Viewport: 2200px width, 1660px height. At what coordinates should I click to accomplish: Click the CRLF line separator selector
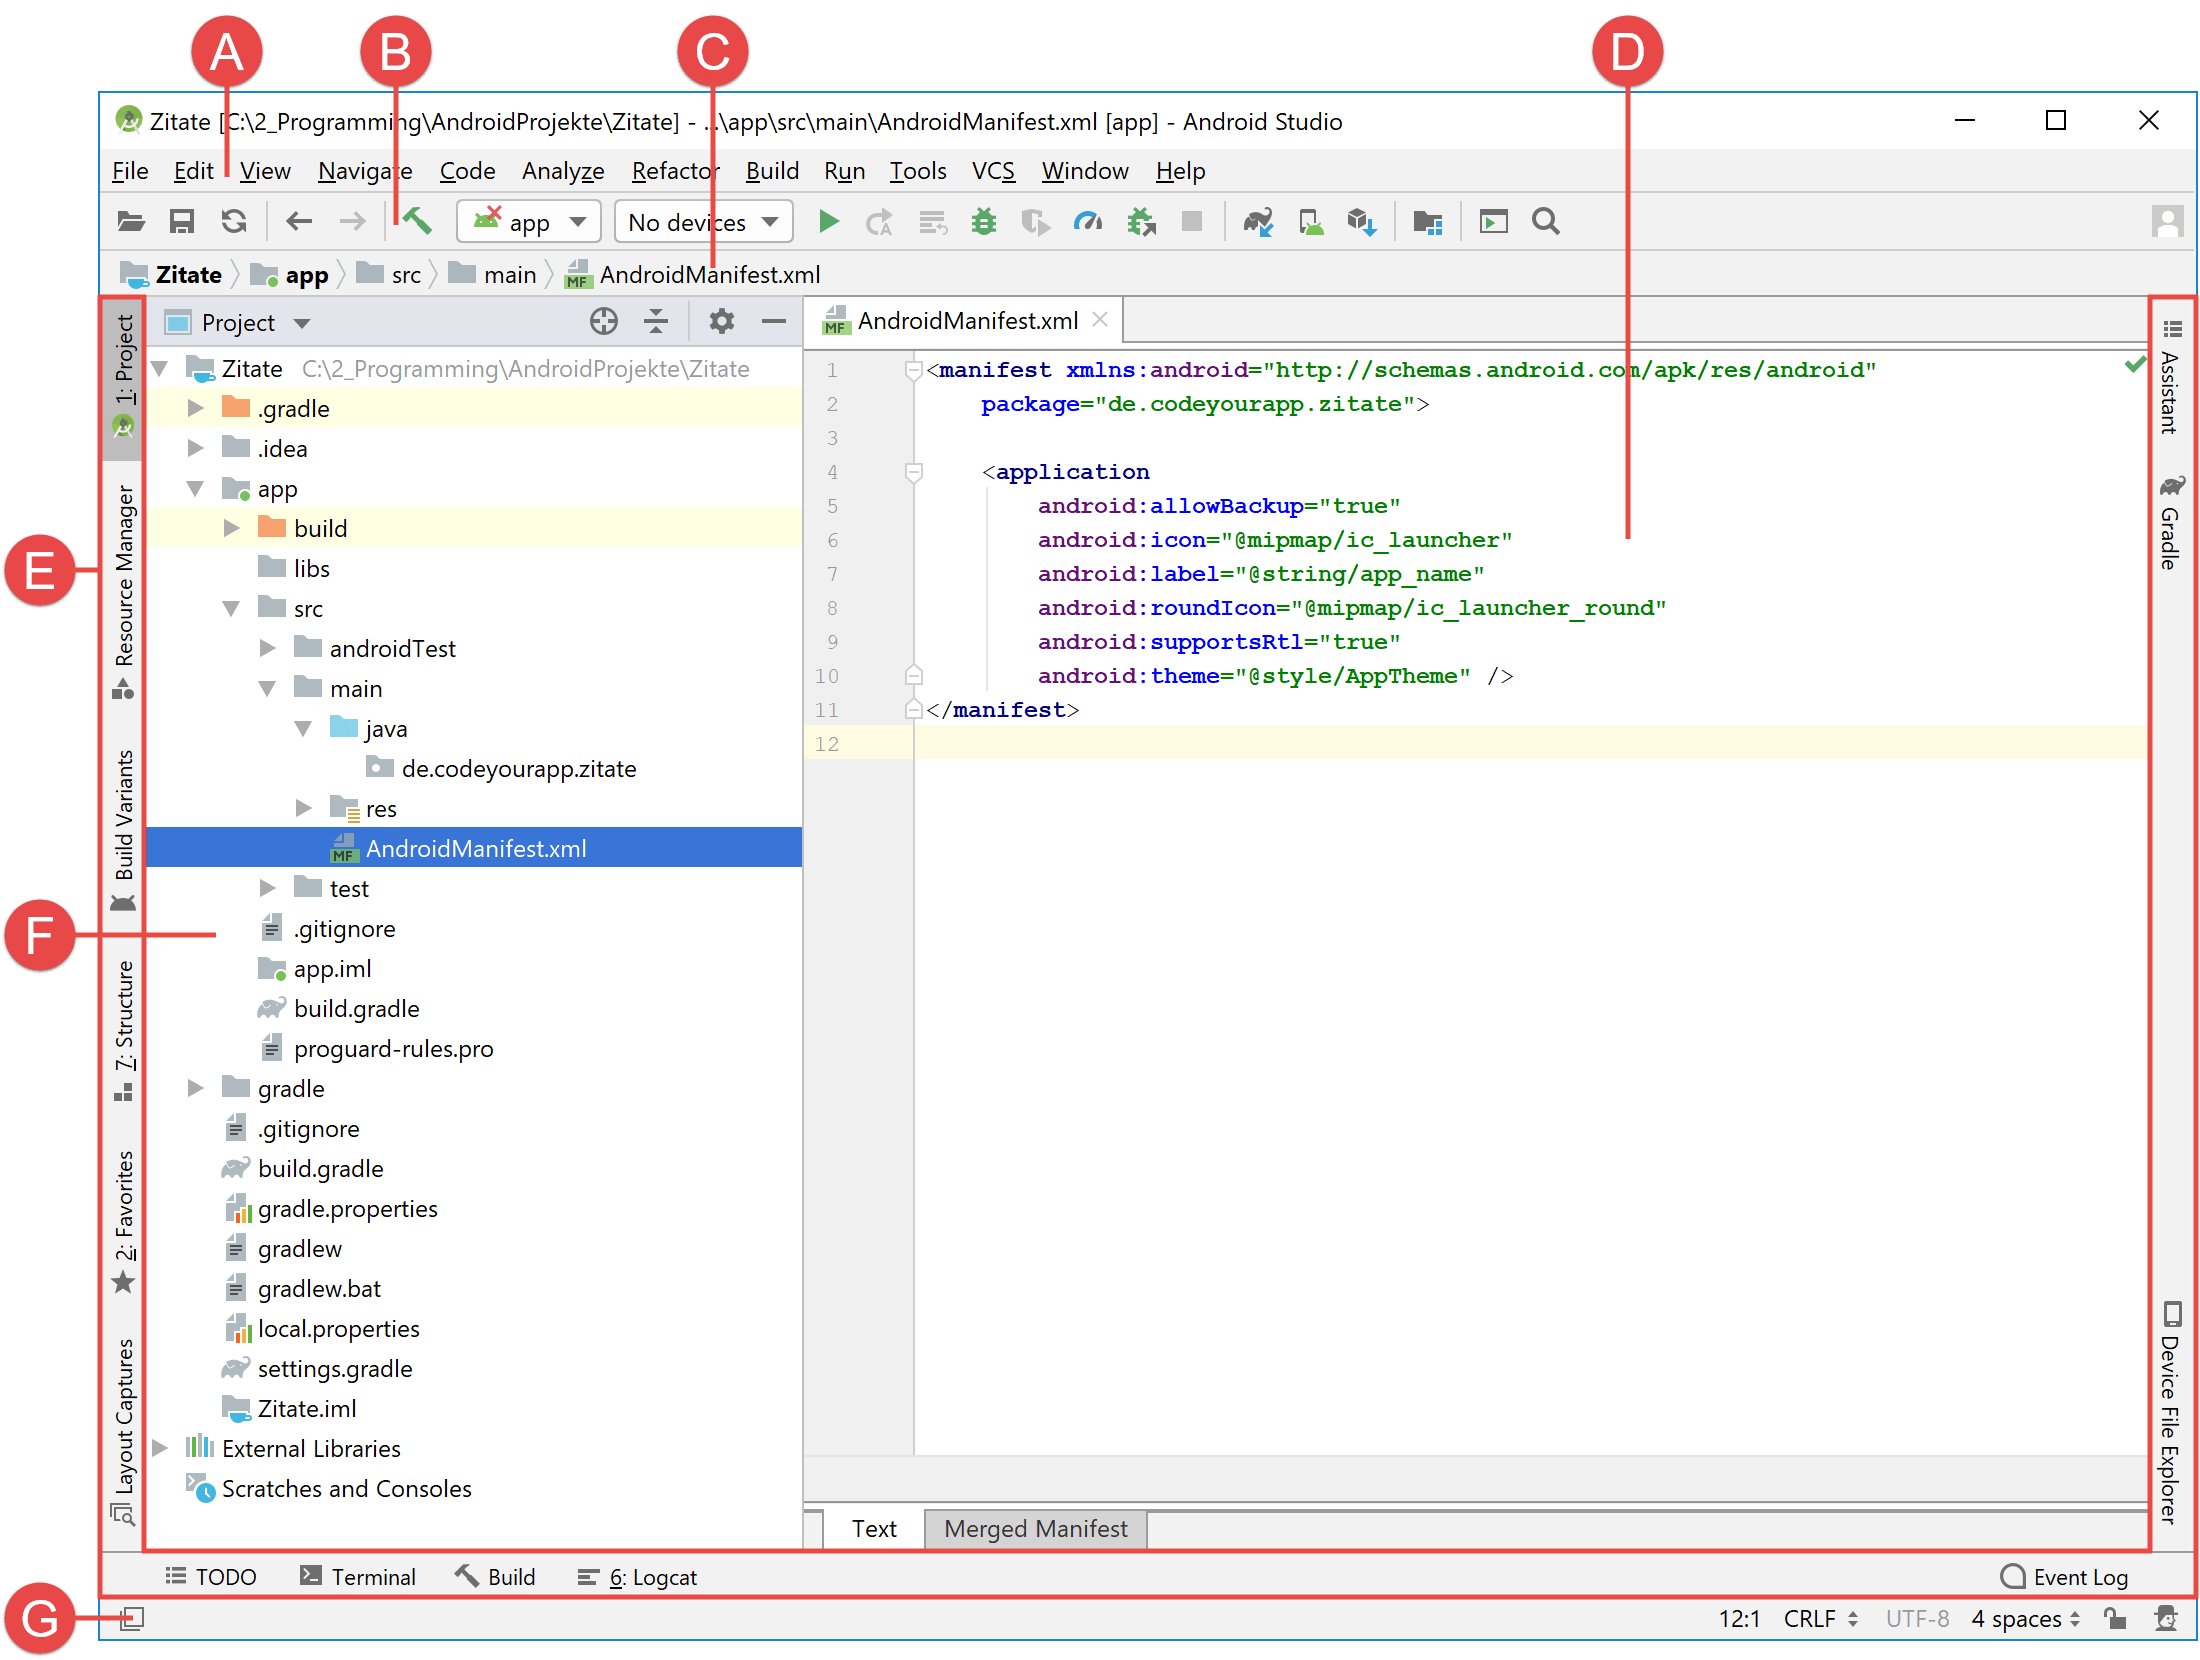[1821, 1619]
